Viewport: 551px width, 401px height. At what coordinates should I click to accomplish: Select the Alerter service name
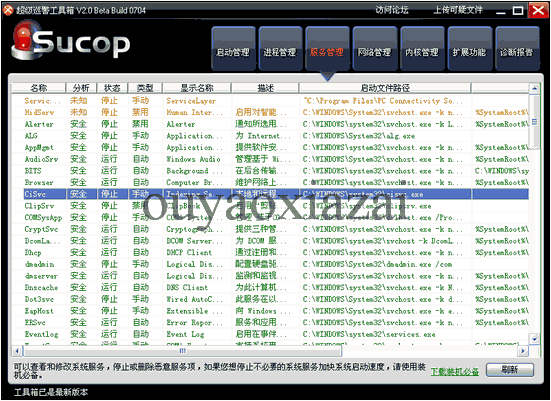(39, 124)
